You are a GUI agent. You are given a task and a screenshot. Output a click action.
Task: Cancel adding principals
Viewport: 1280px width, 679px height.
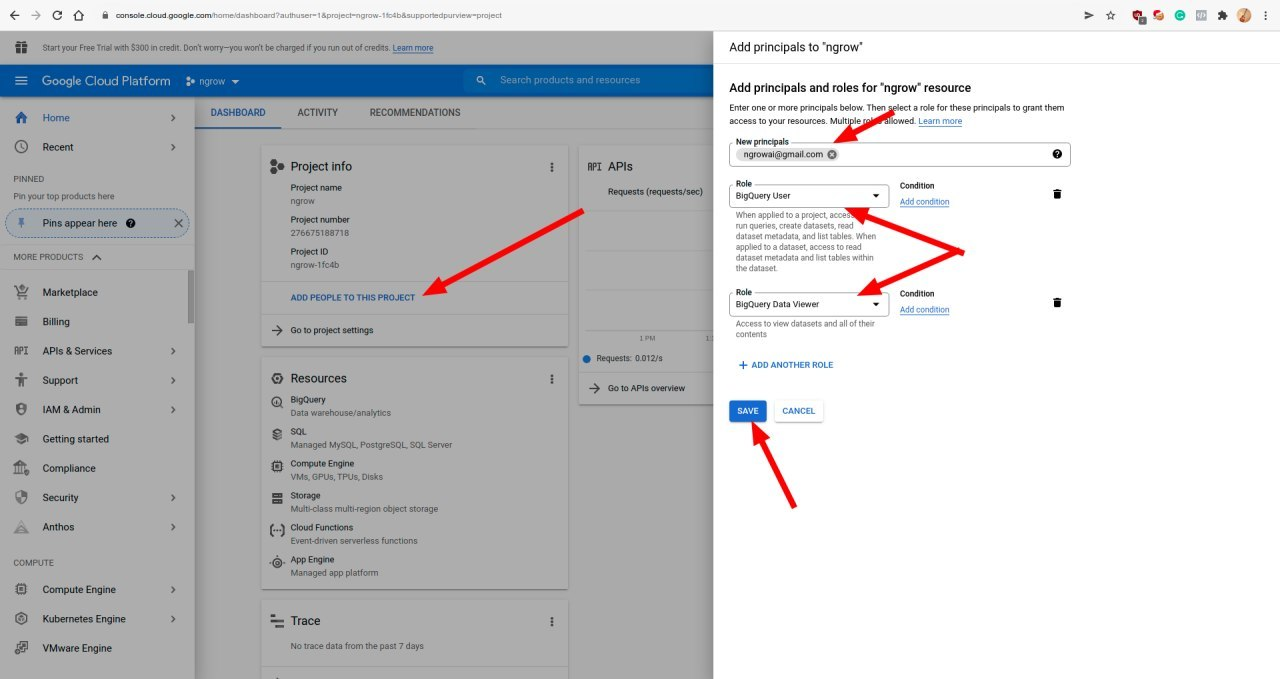point(798,411)
